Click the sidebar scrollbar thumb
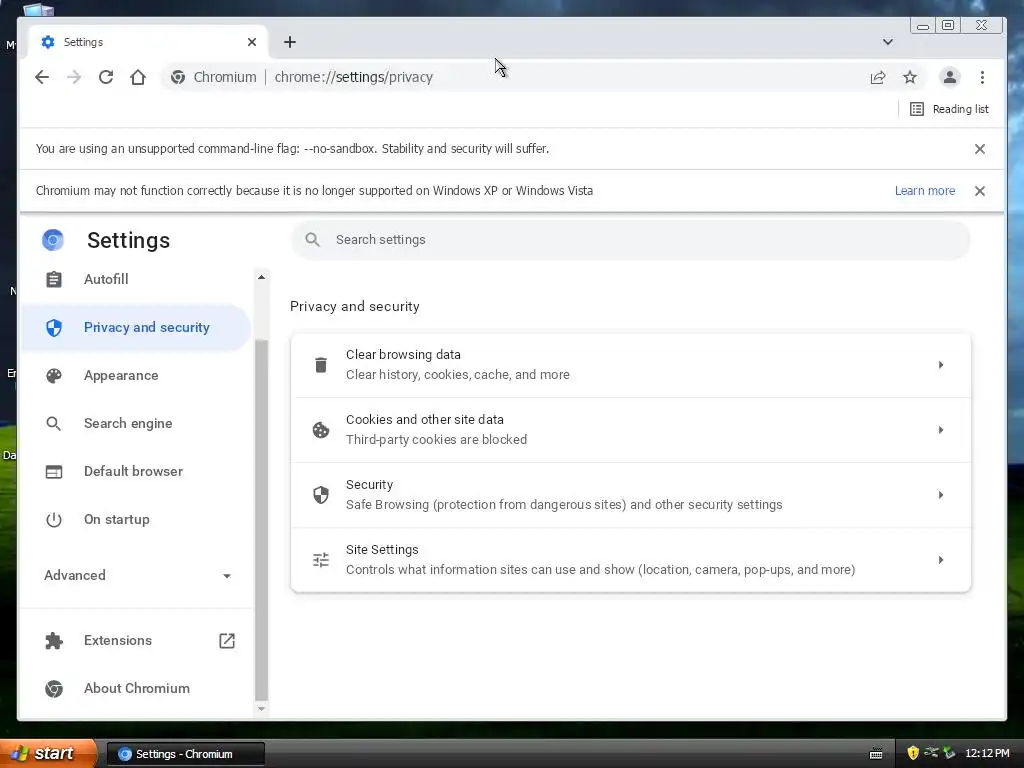 click(x=261, y=520)
